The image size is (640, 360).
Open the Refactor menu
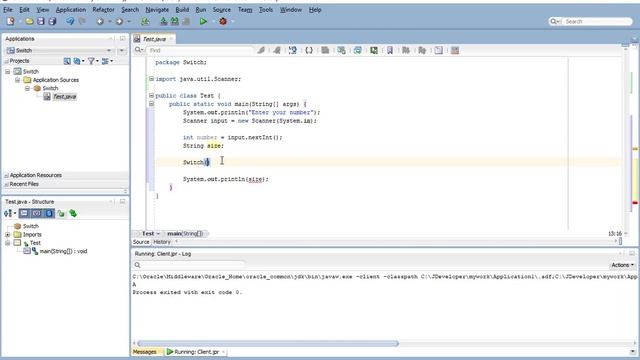point(103,9)
